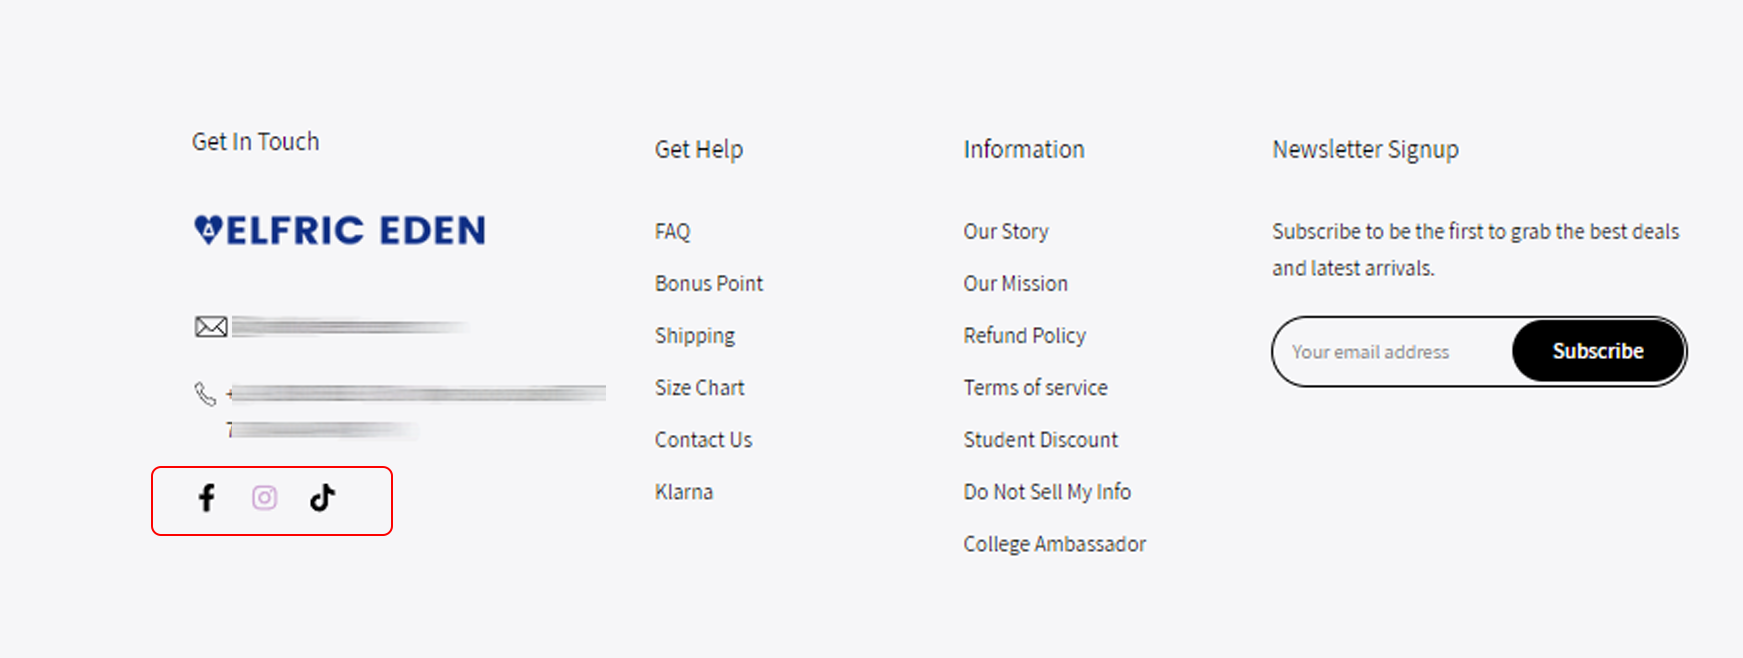Click the Elfric Eden logo

pos(340,230)
